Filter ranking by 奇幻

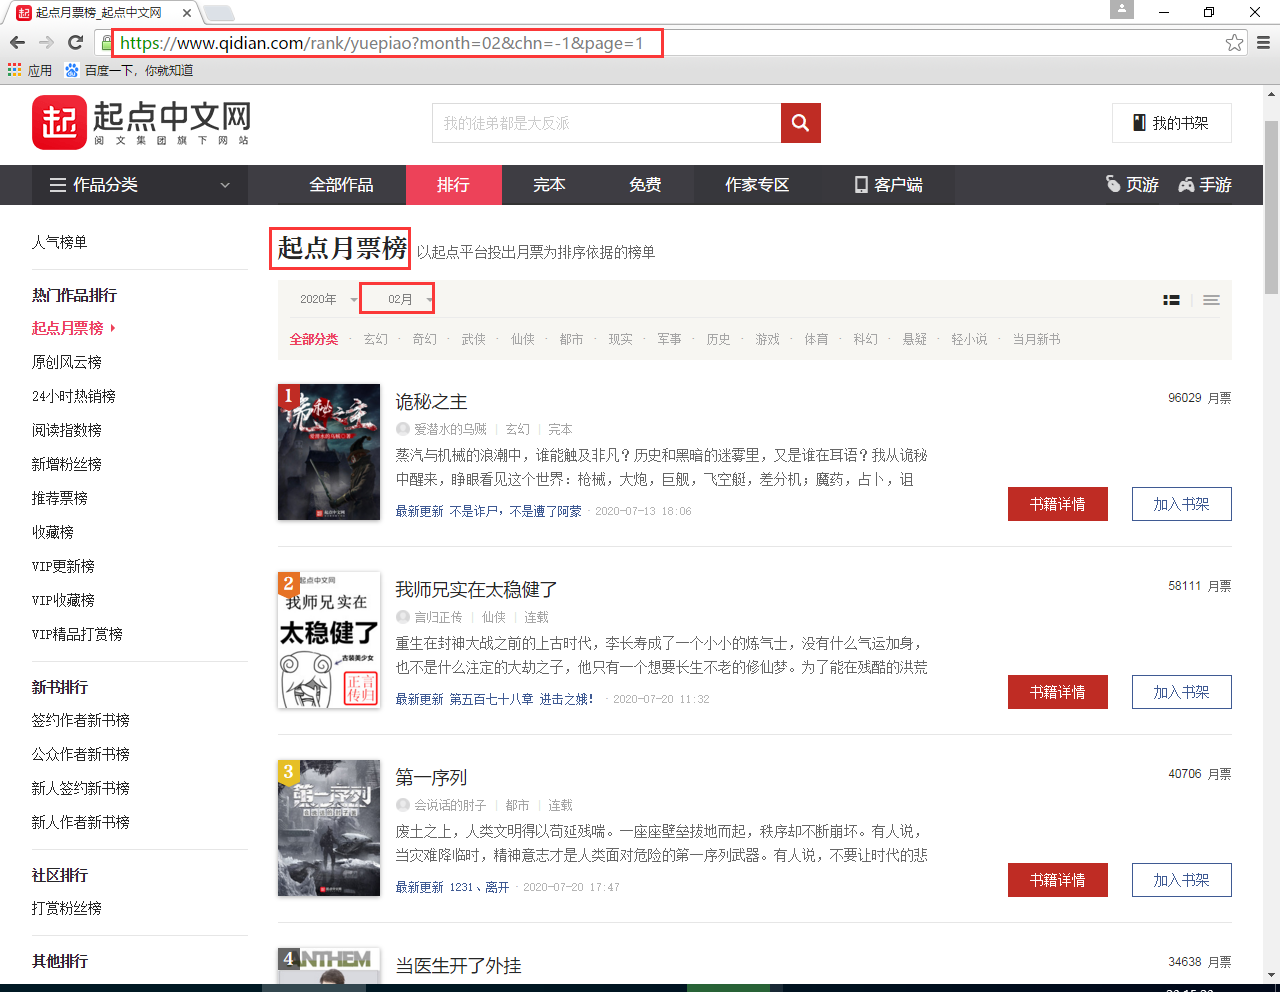[x=424, y=340]
